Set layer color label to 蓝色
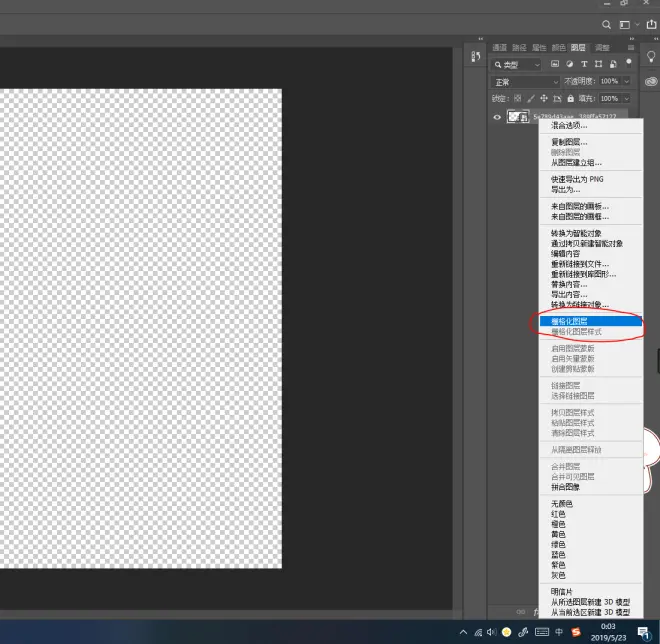The width and height of the screenshot is (660, 644). coord(591,555)
